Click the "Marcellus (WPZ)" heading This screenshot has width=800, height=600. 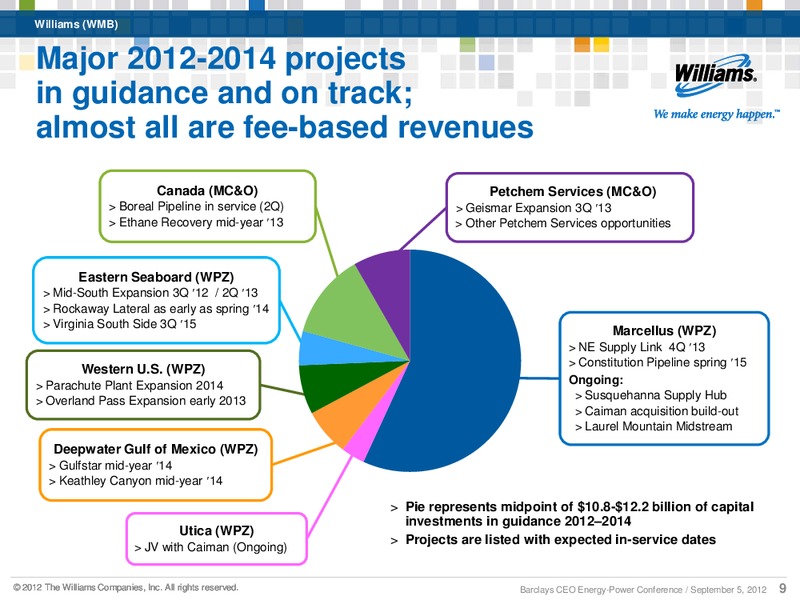(x=664, y=331)
